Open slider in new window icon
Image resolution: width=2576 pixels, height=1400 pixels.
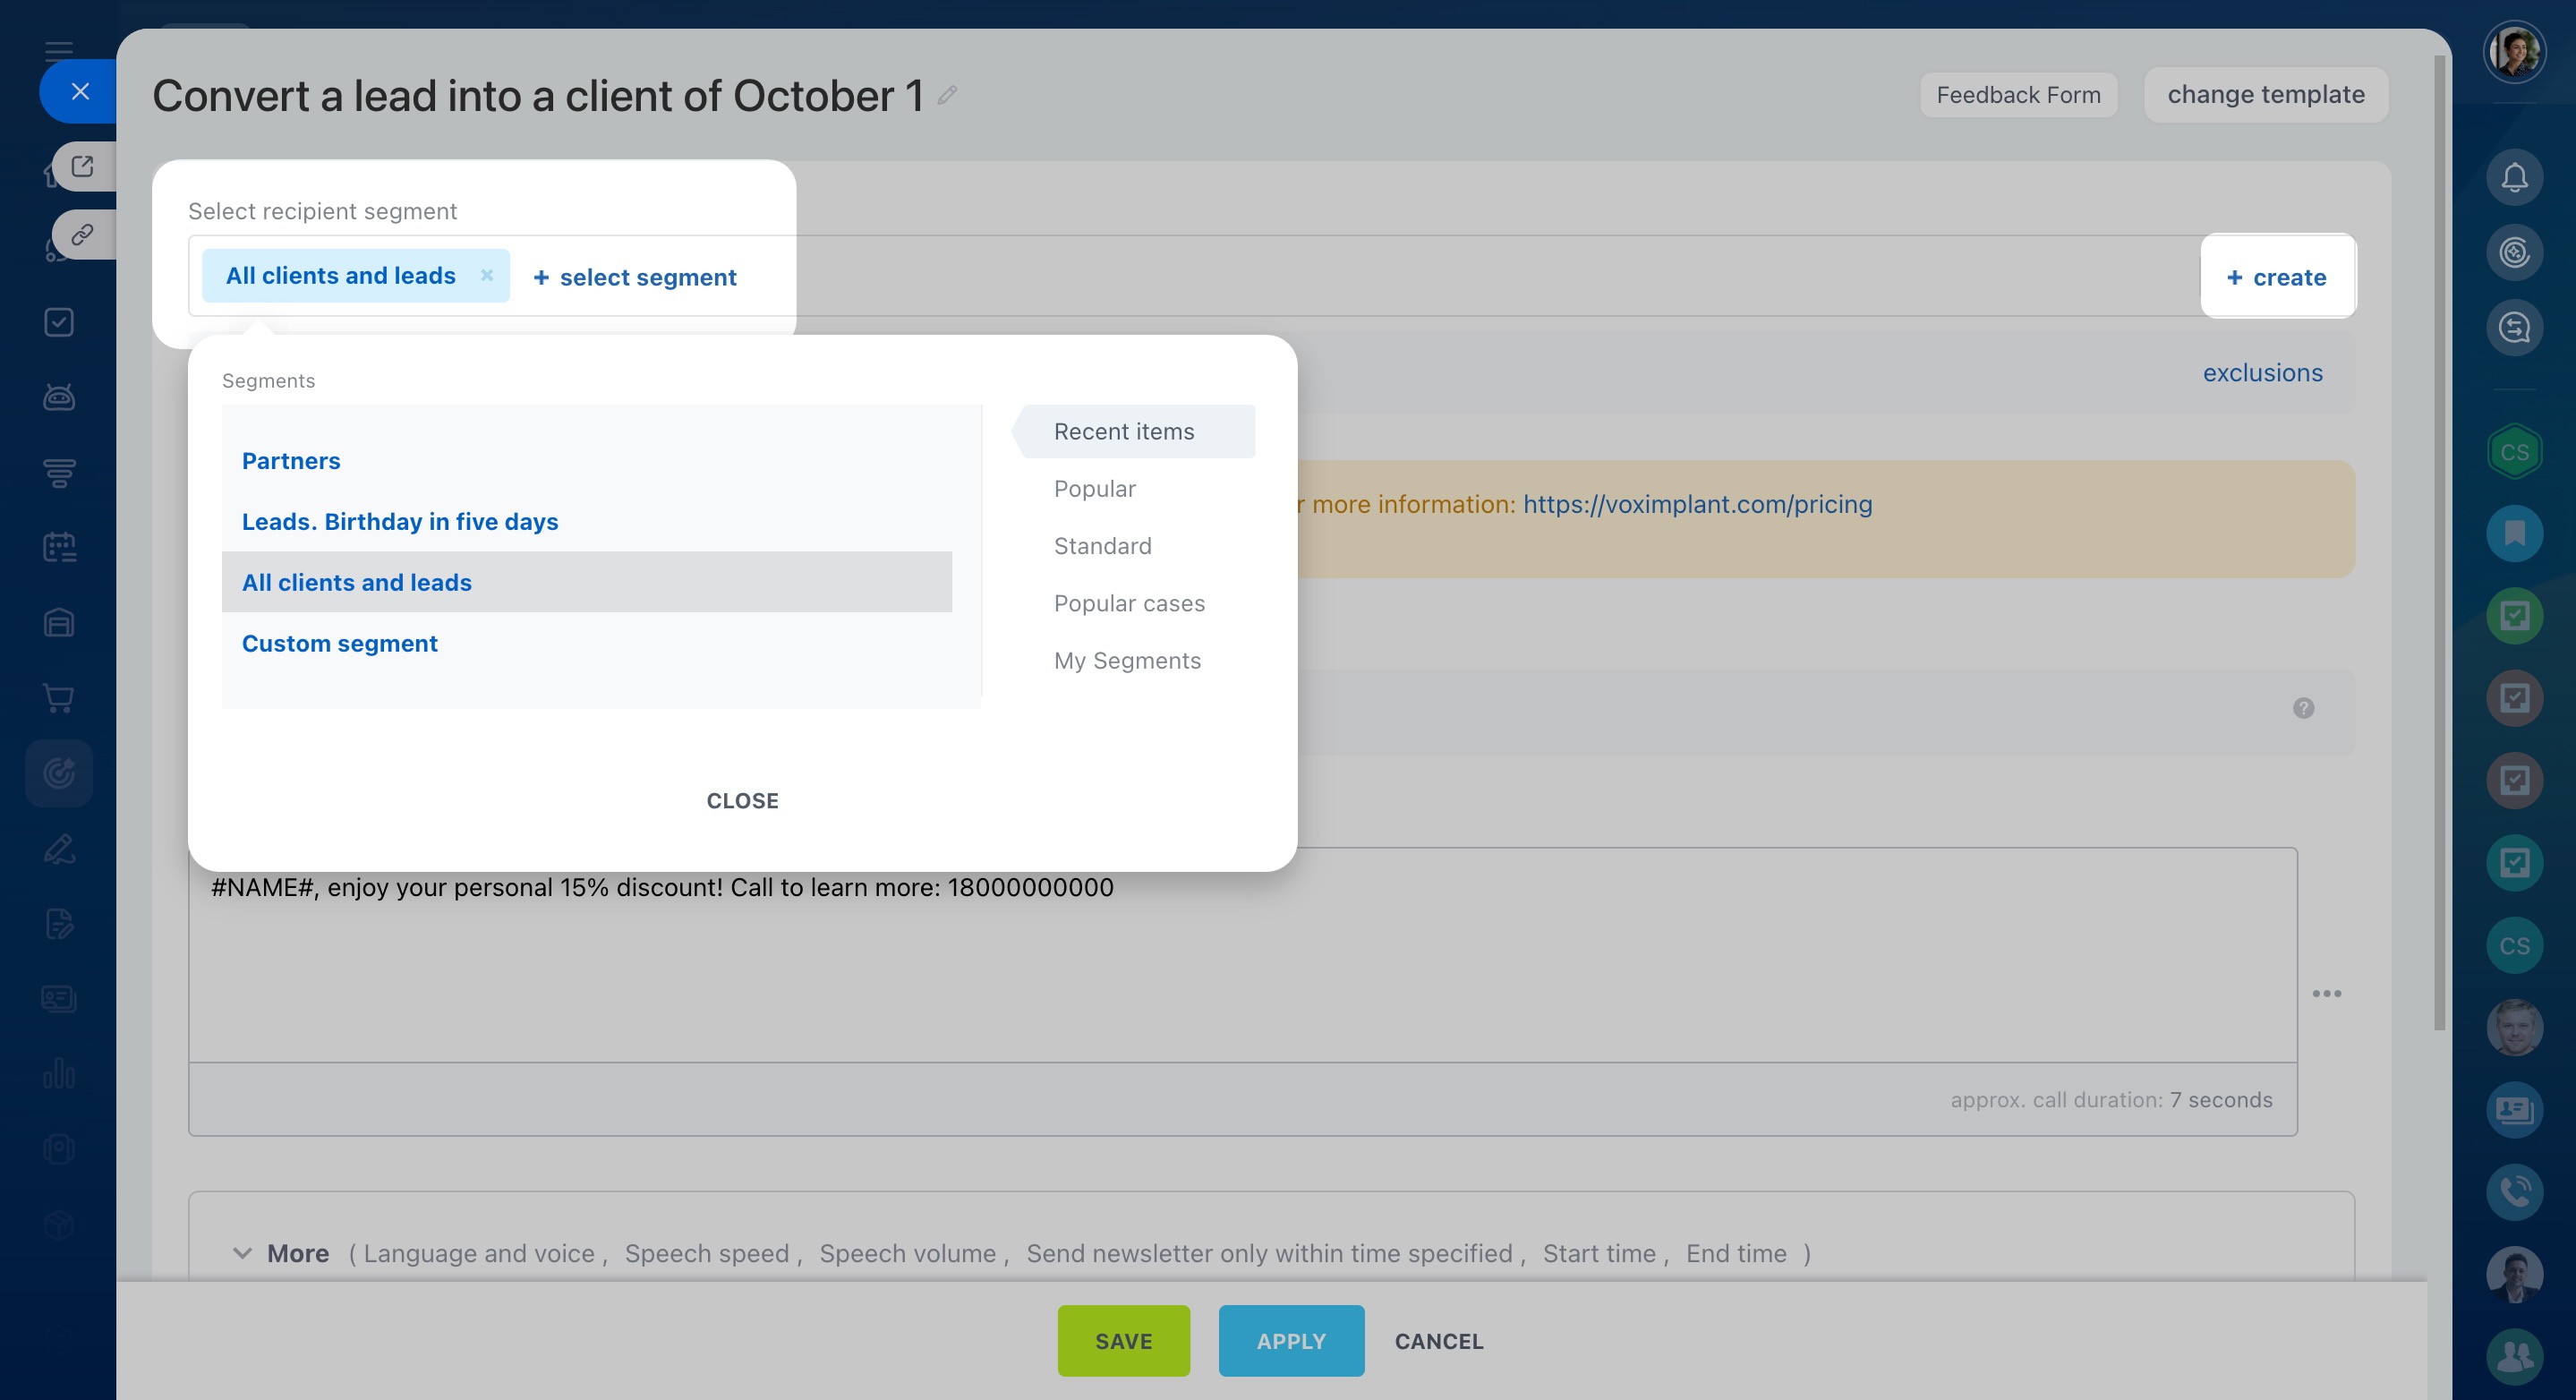(82, 166)
